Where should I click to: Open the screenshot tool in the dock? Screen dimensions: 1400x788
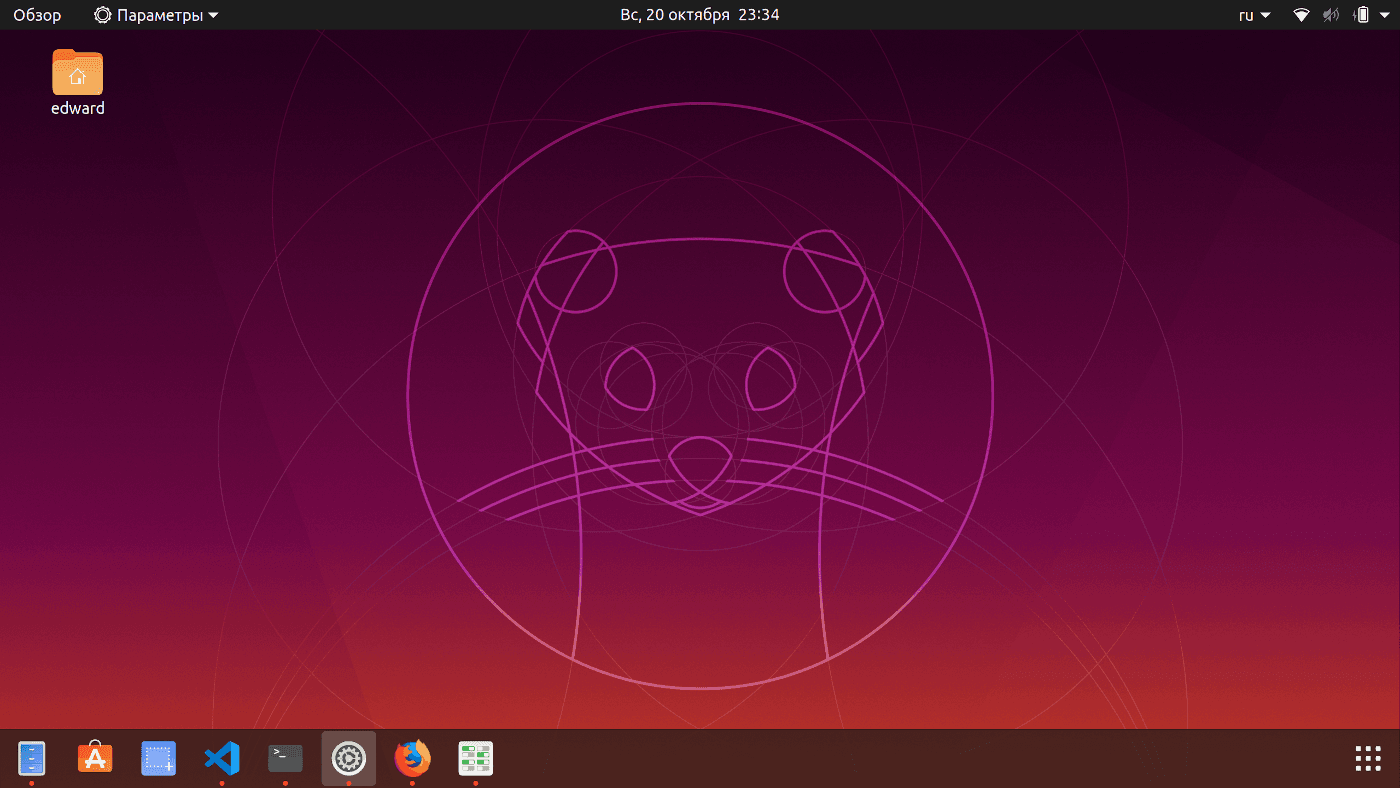pyautogui.click(x=158, y=759)
